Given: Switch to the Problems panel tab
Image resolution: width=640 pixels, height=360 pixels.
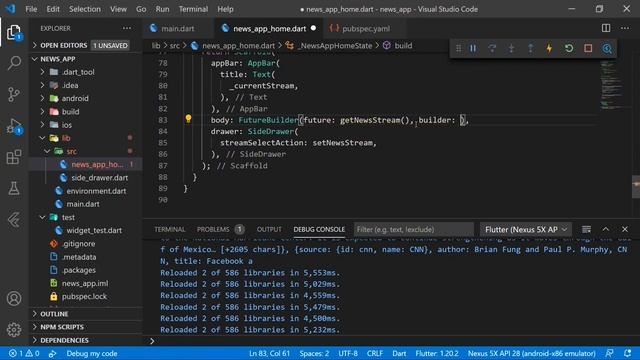Looking at the screenshot, I should point(213,229).
